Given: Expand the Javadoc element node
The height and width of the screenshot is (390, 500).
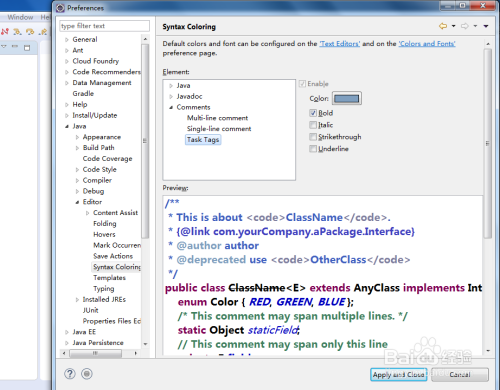Looking at the screenshot, I should tap(171, 96).
